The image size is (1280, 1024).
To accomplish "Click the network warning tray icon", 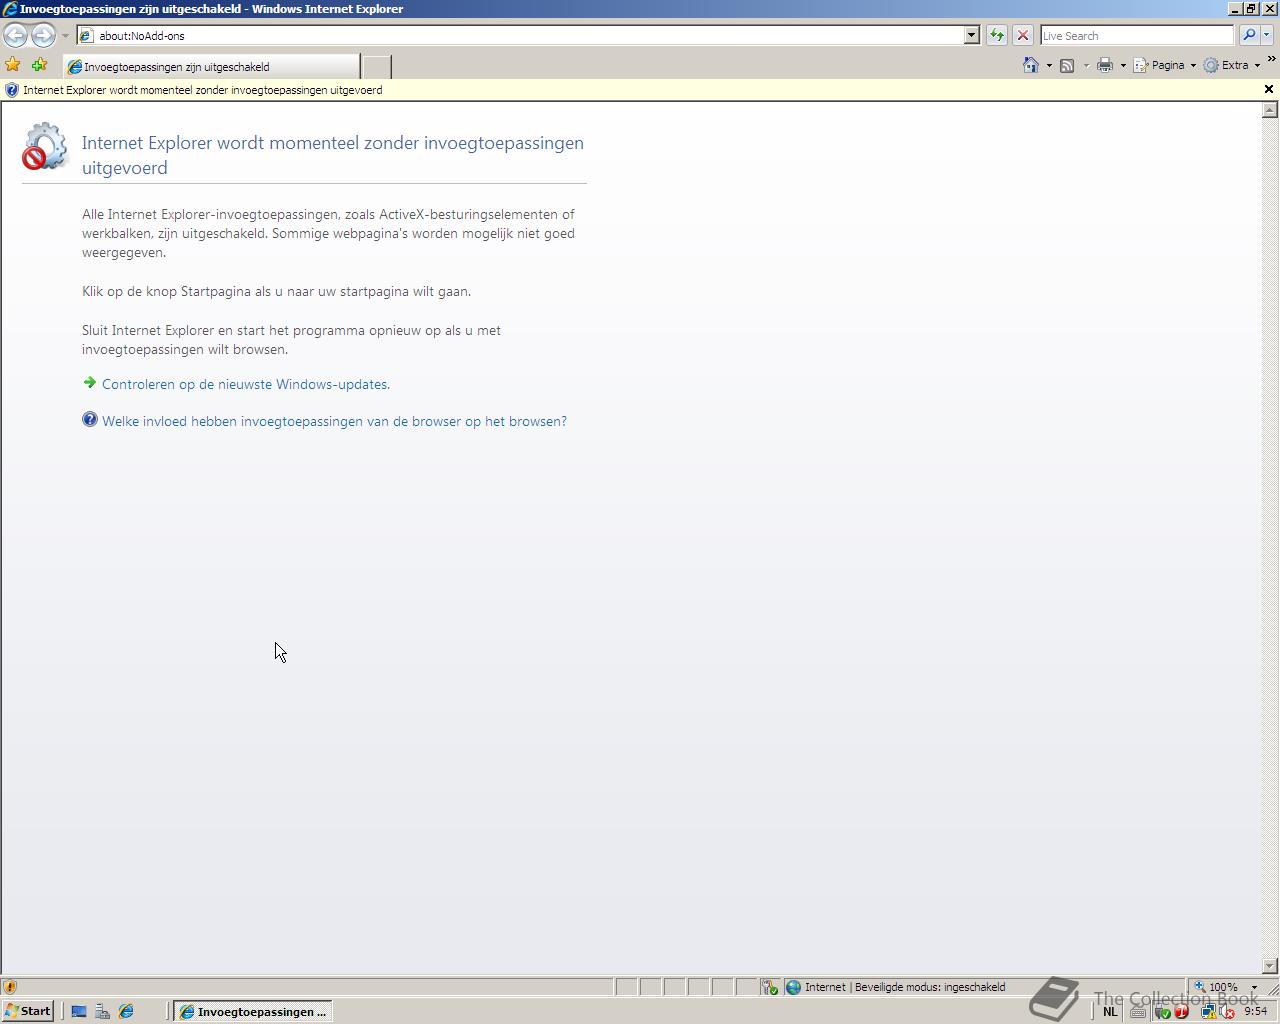I will [x=1208, y=1012].
